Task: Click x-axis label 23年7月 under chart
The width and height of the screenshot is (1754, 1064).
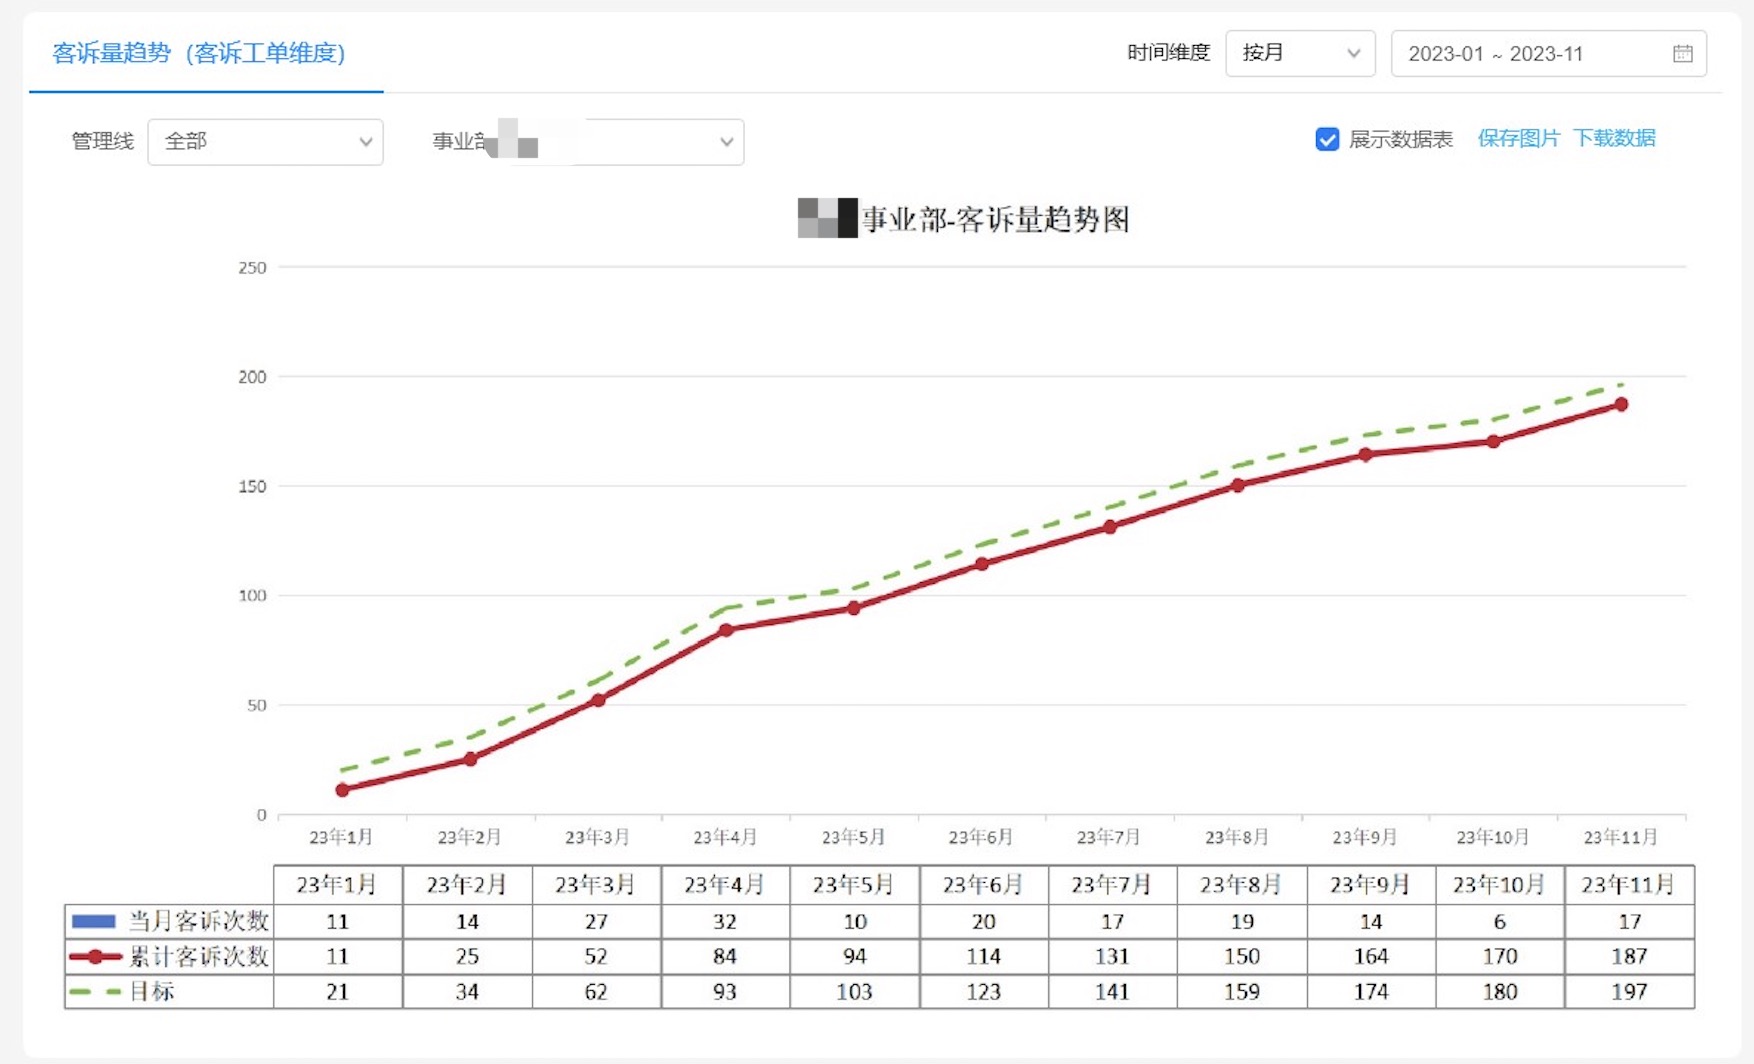Action: pos(1108,837)
